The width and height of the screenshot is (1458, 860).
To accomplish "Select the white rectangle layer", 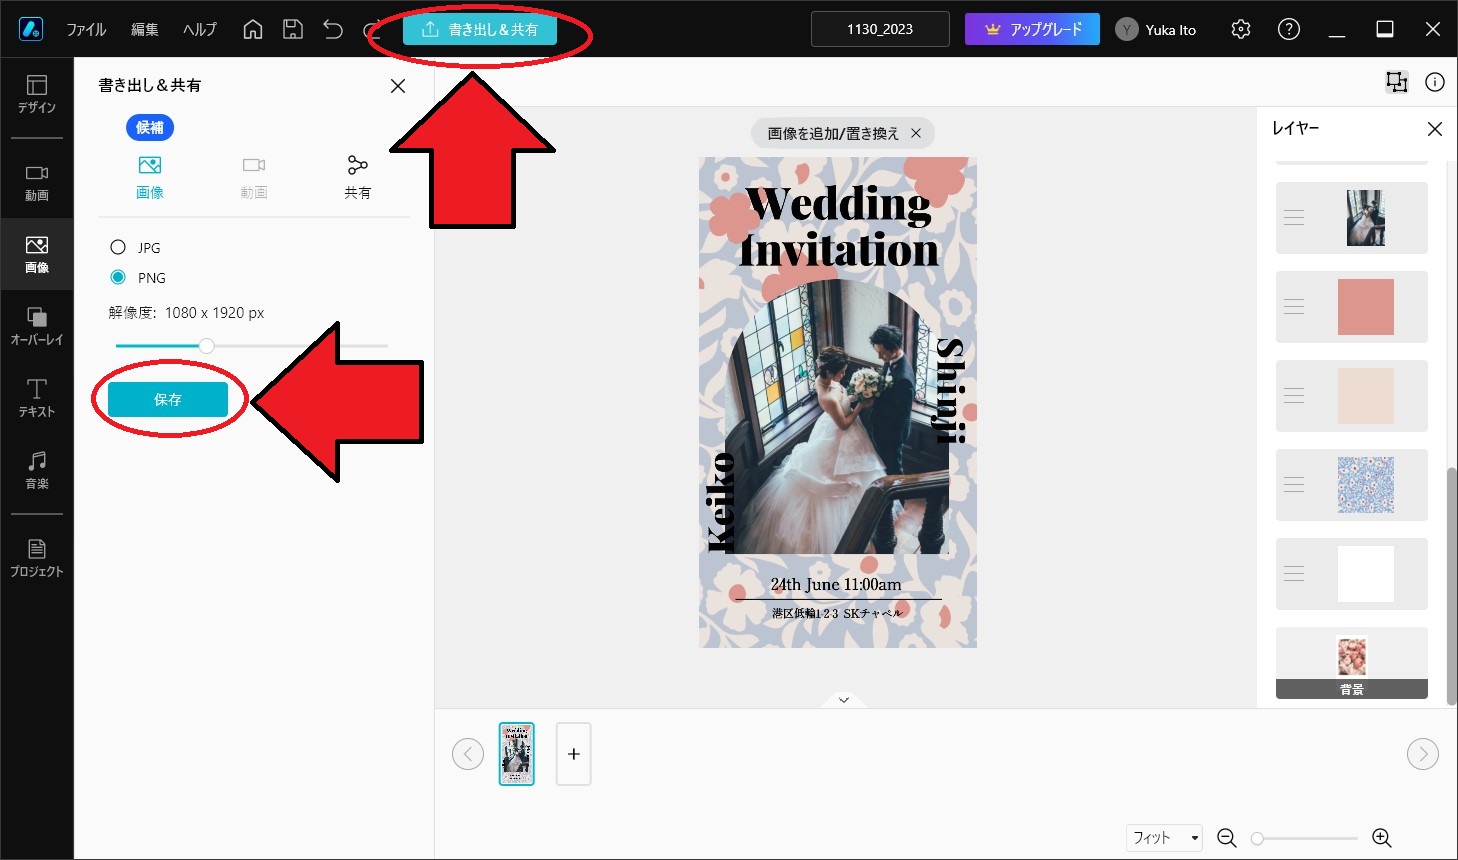I will point(1352,574).
